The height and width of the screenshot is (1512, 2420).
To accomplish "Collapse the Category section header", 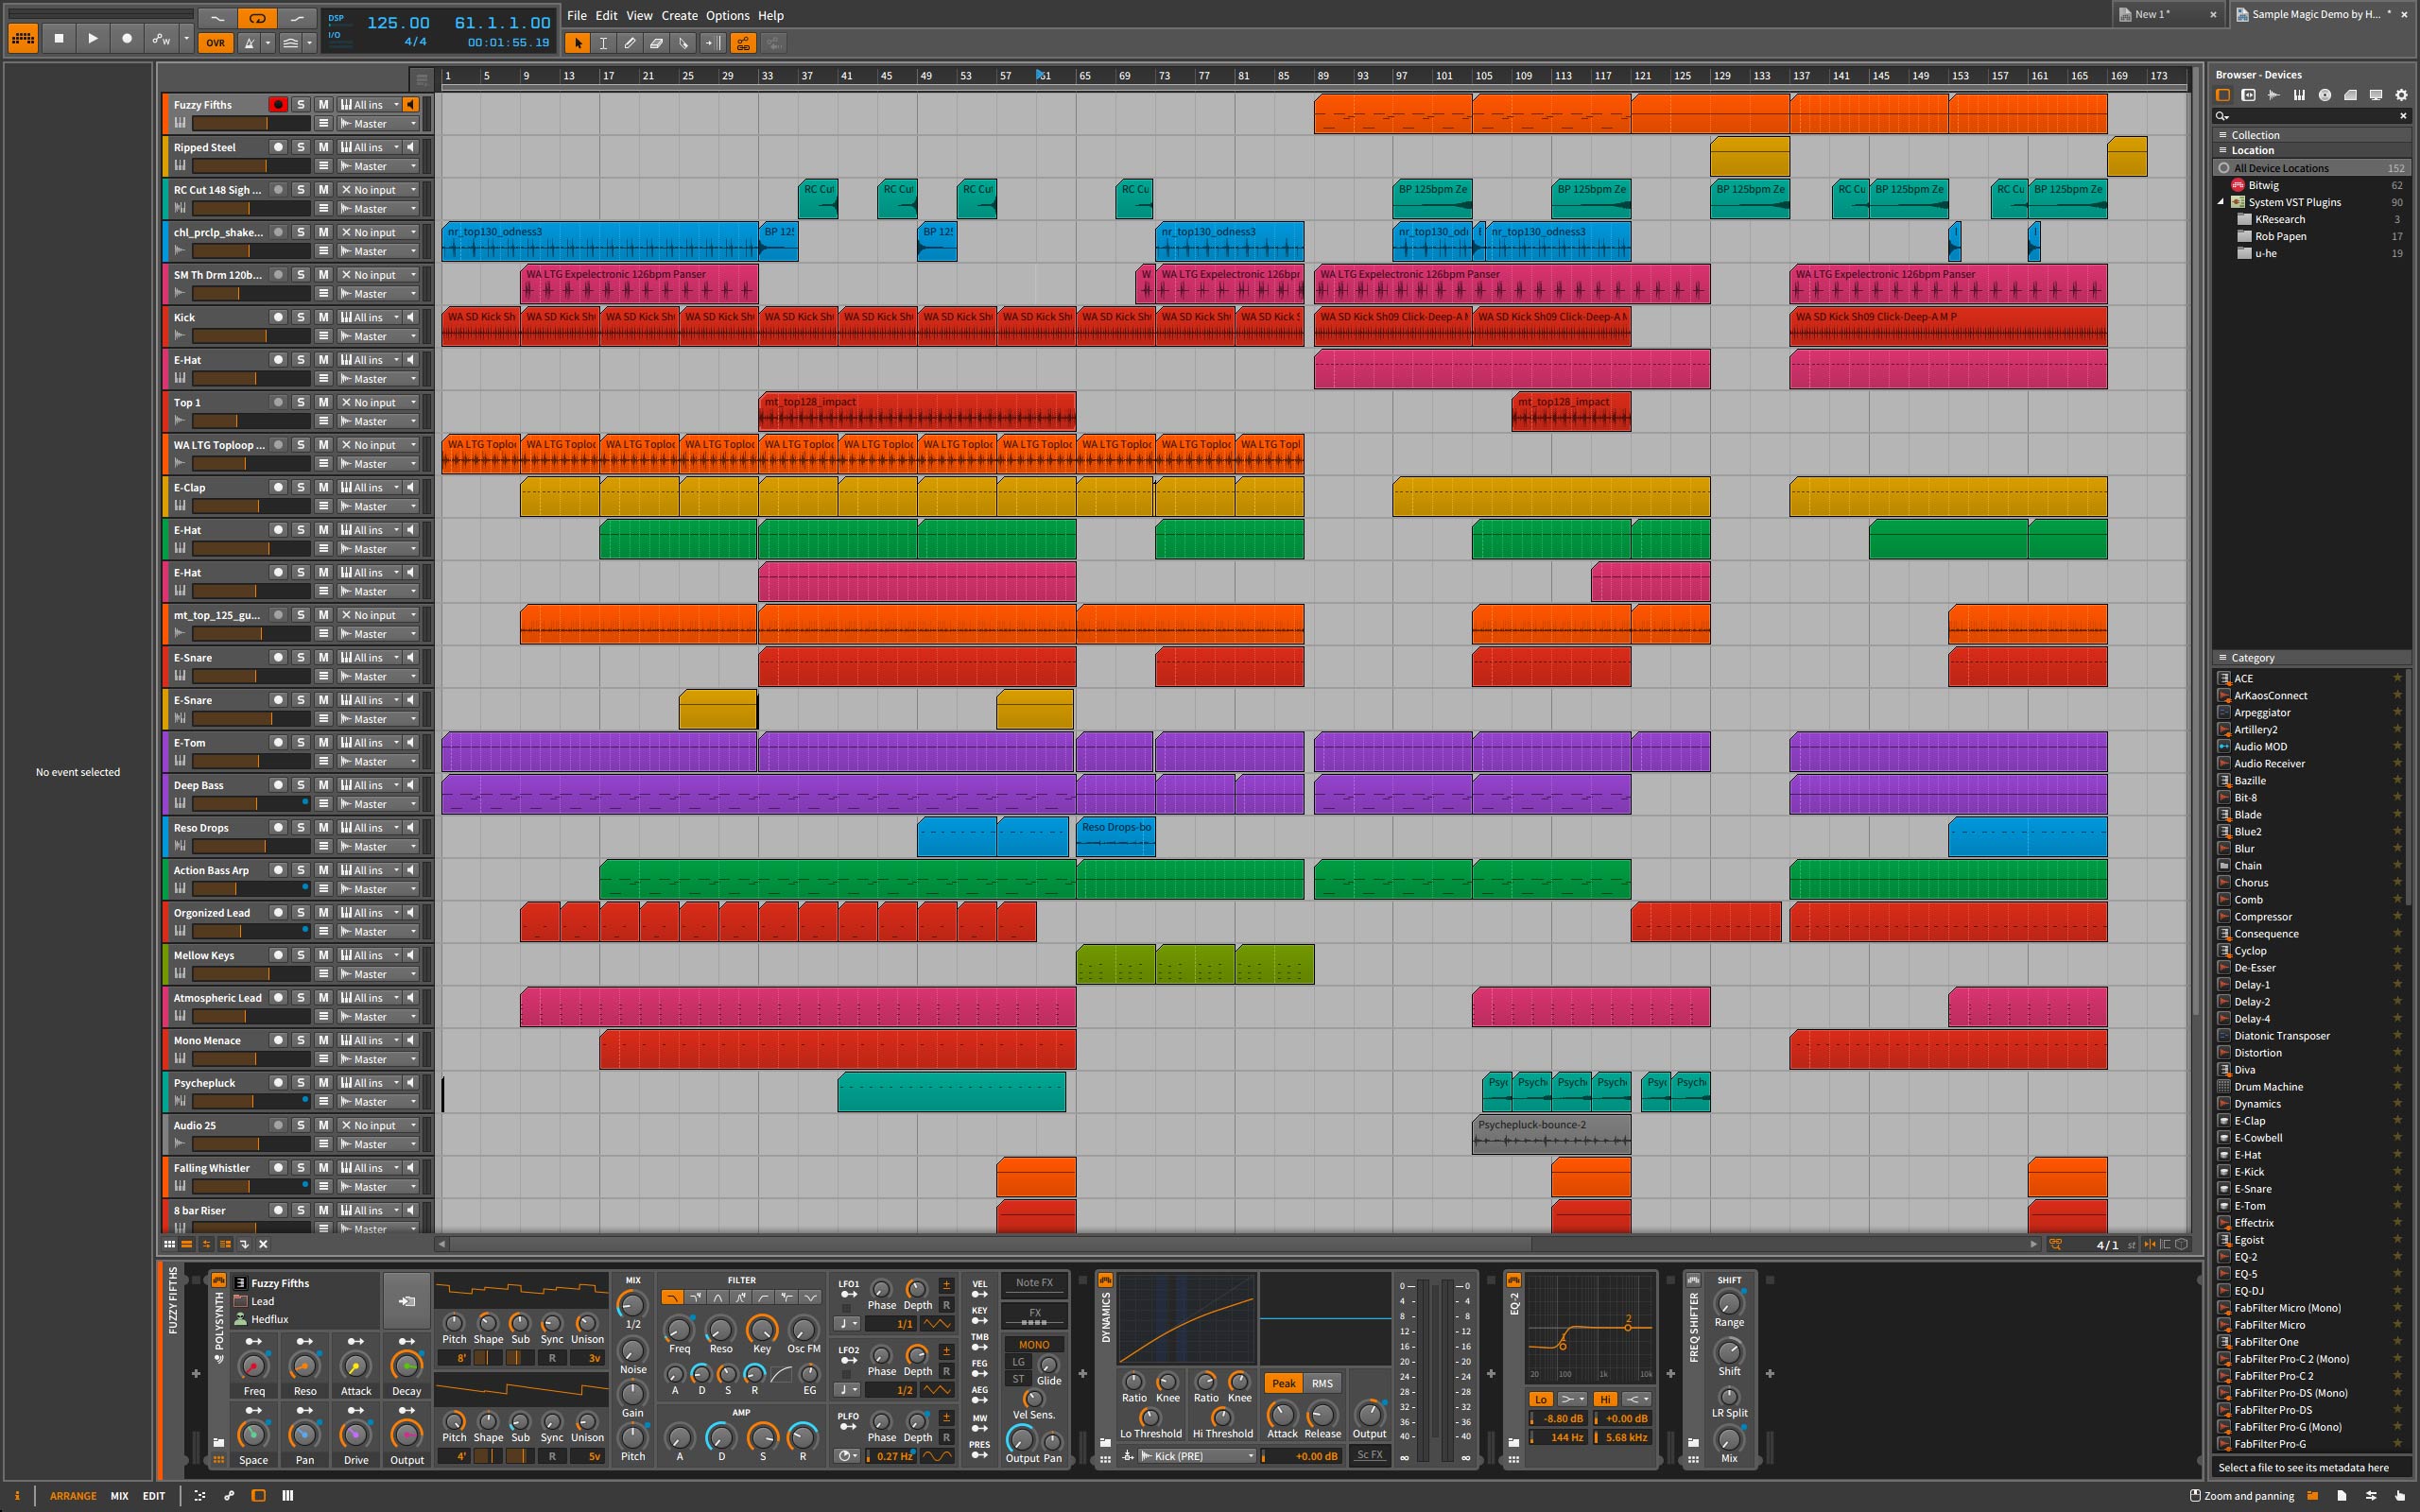I will (2311, 657).
